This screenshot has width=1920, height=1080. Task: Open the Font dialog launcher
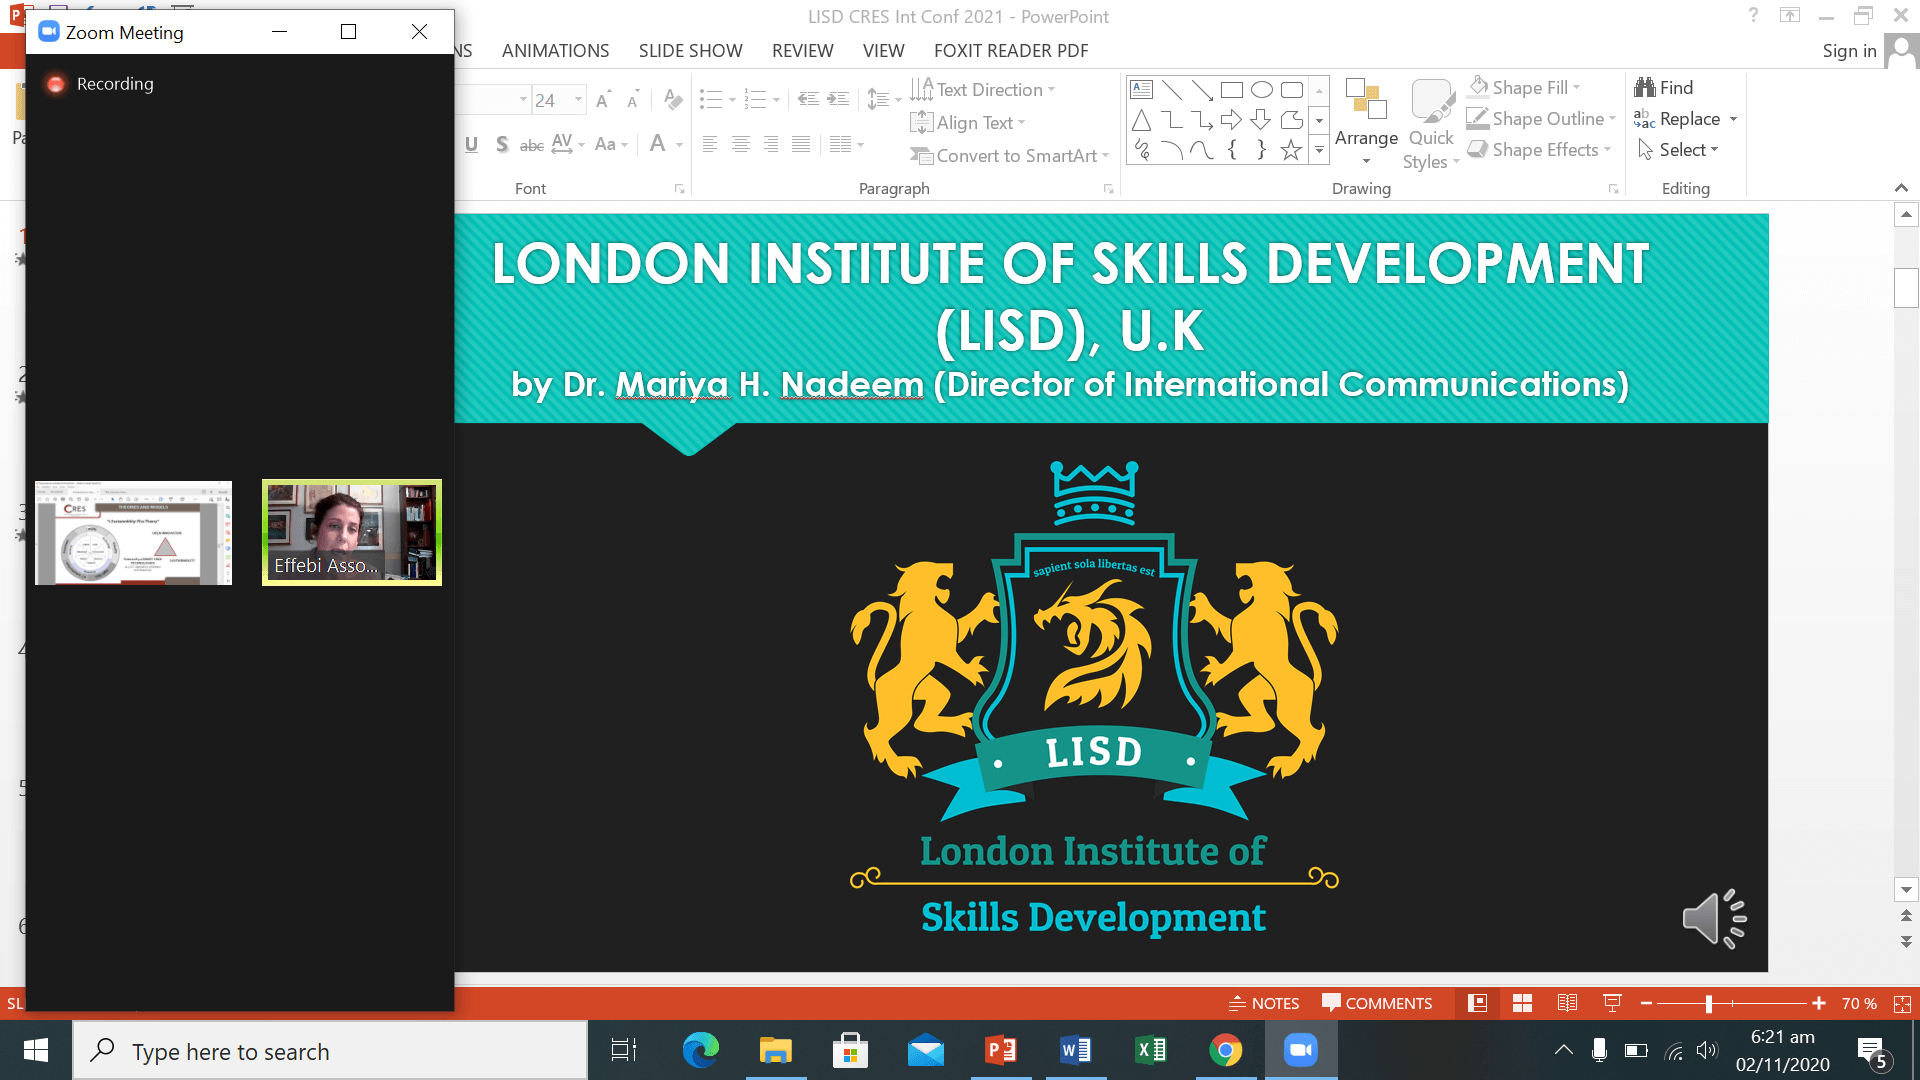coord(679,189)
